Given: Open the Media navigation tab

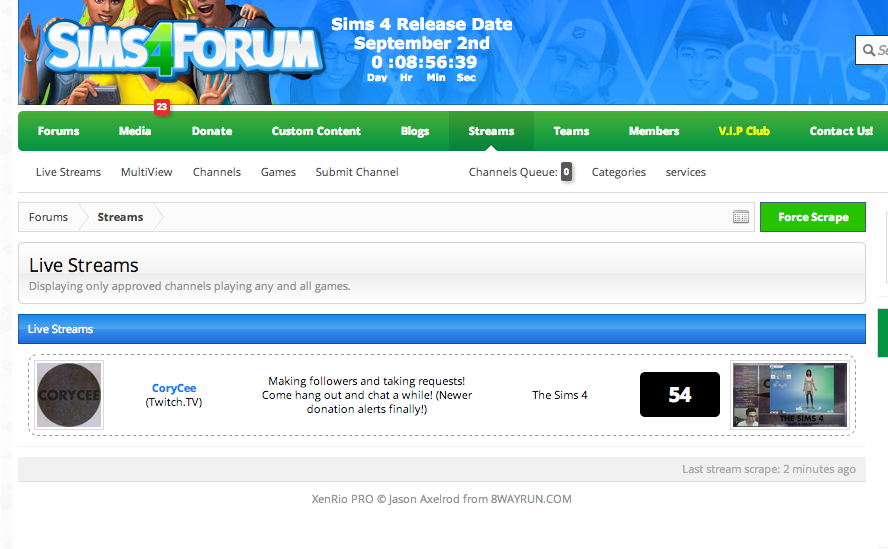Looking at the screenshot, I should point(135,131).
